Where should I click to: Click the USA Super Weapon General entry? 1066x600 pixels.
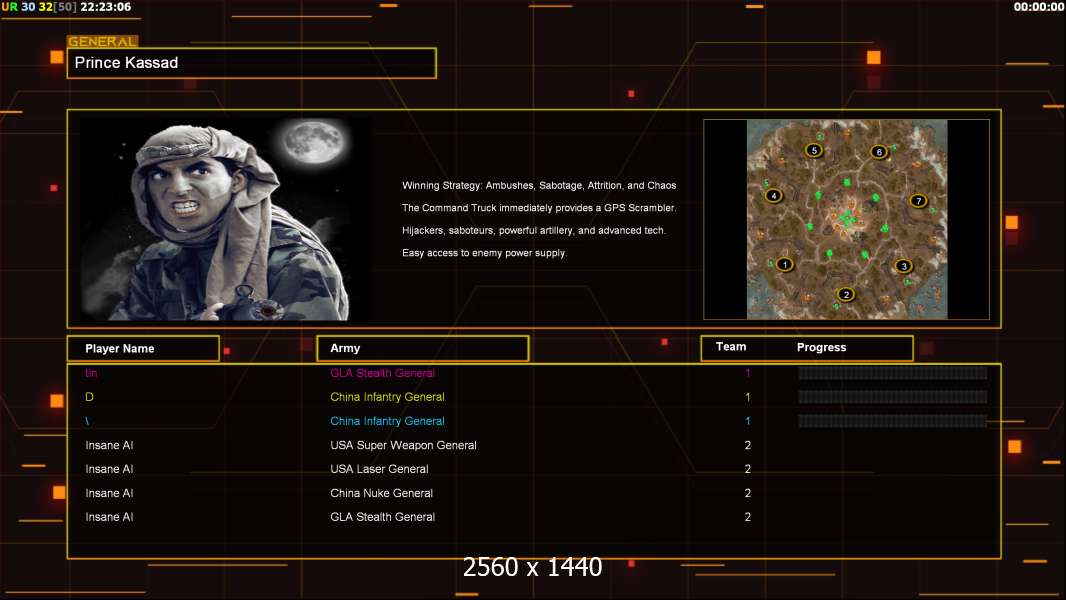pos(403,445)
